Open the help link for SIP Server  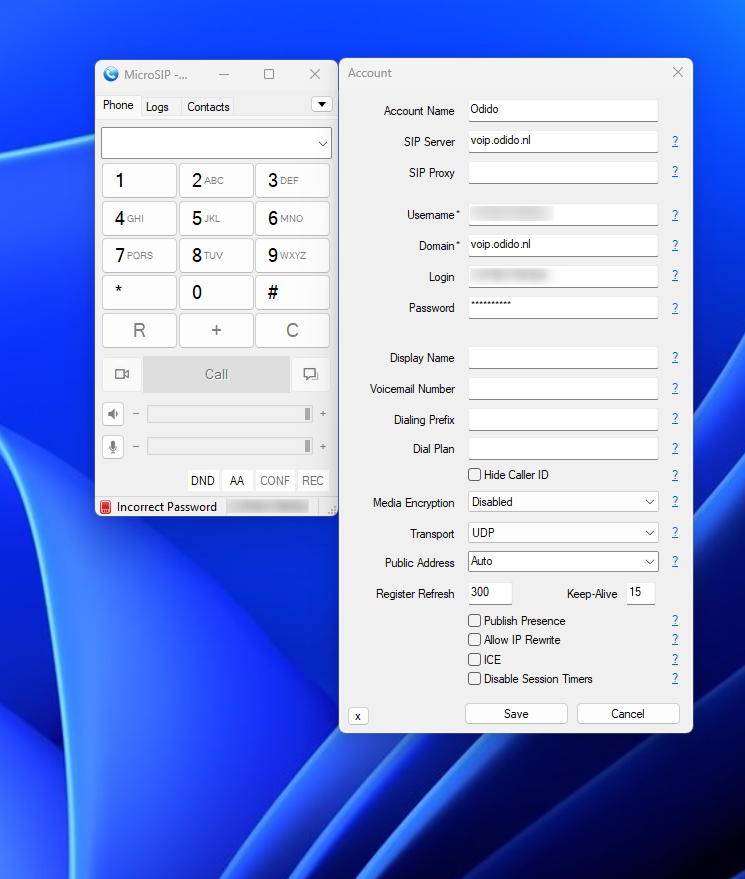(x=675, y=141)
